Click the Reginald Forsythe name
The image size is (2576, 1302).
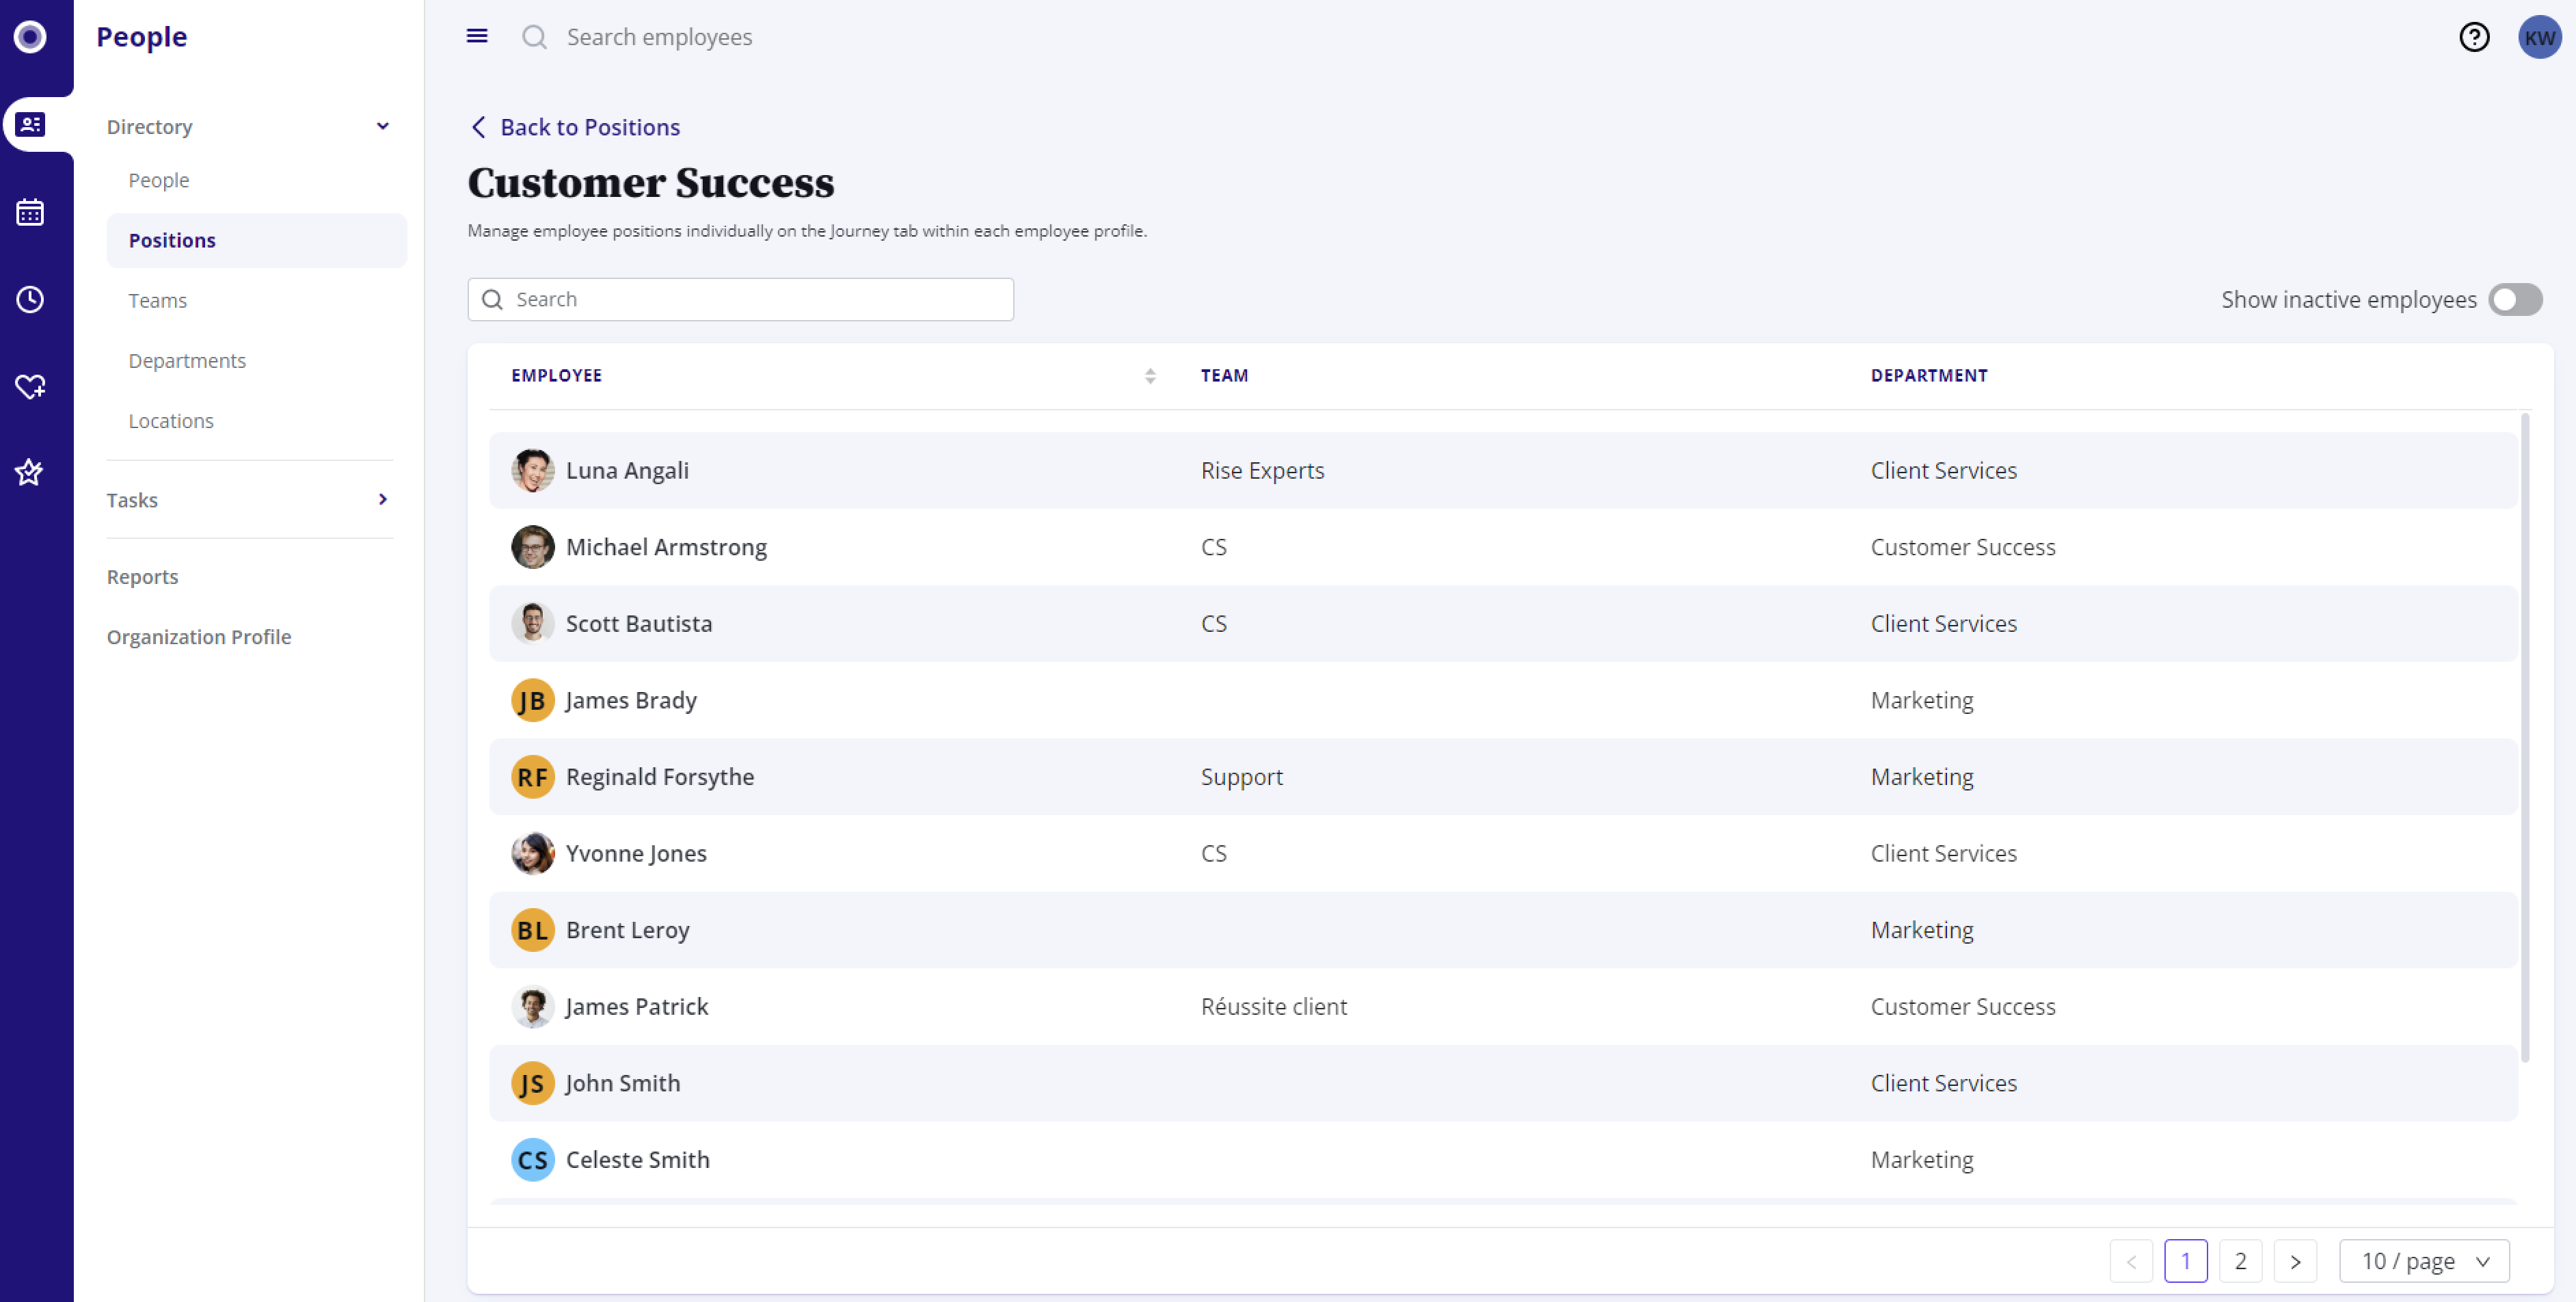[x=660, y=777]
